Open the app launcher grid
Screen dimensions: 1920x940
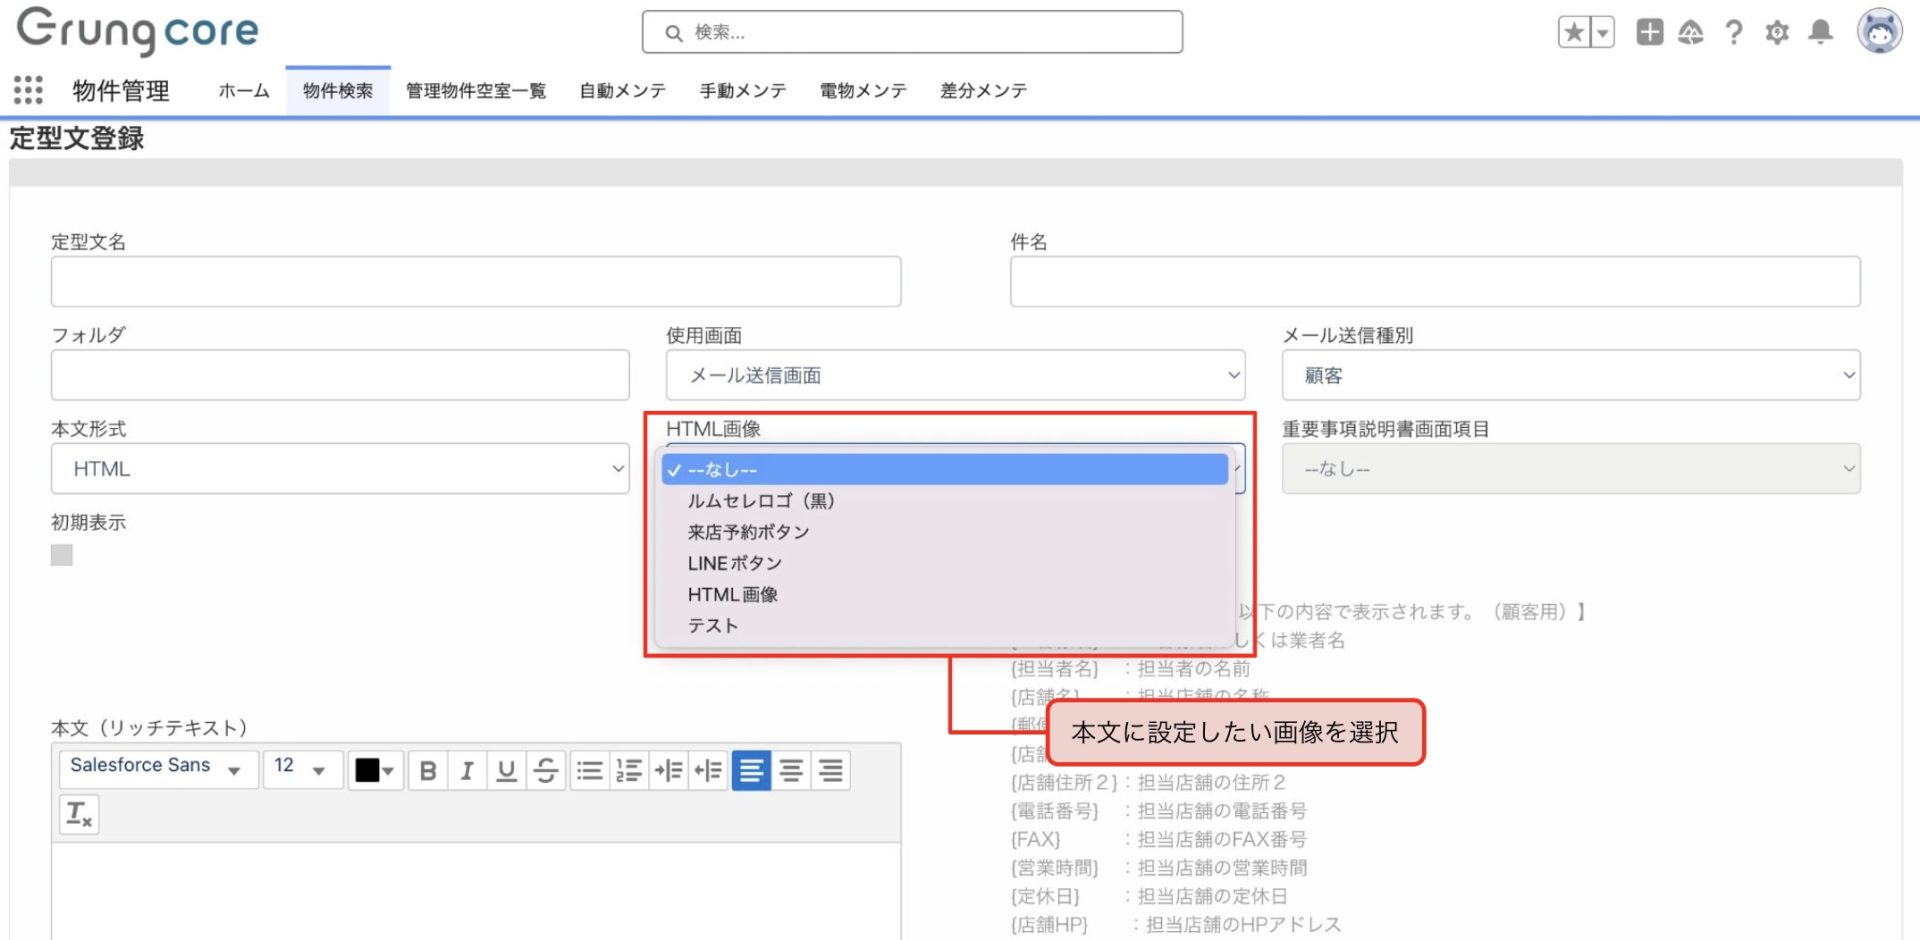point(28,90)
